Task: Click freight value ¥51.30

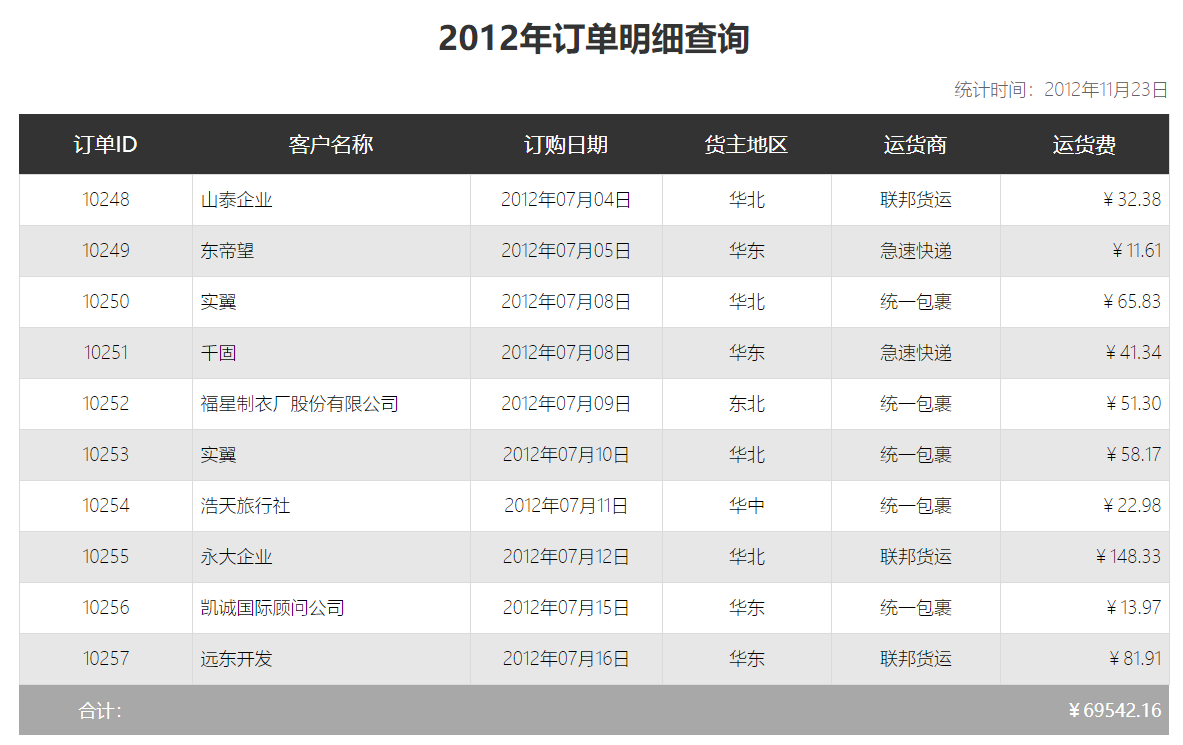Action: coord(1133,403)
